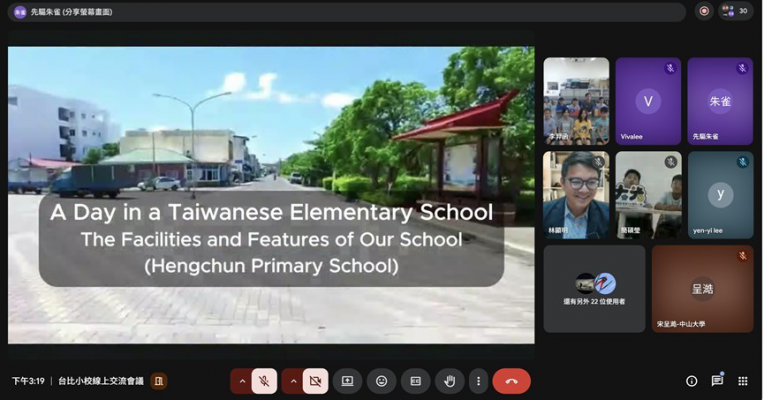Show all 30 participants icon
Image resolution: width=764 pixels, height=400 pixels.
[x=736, y=11]
